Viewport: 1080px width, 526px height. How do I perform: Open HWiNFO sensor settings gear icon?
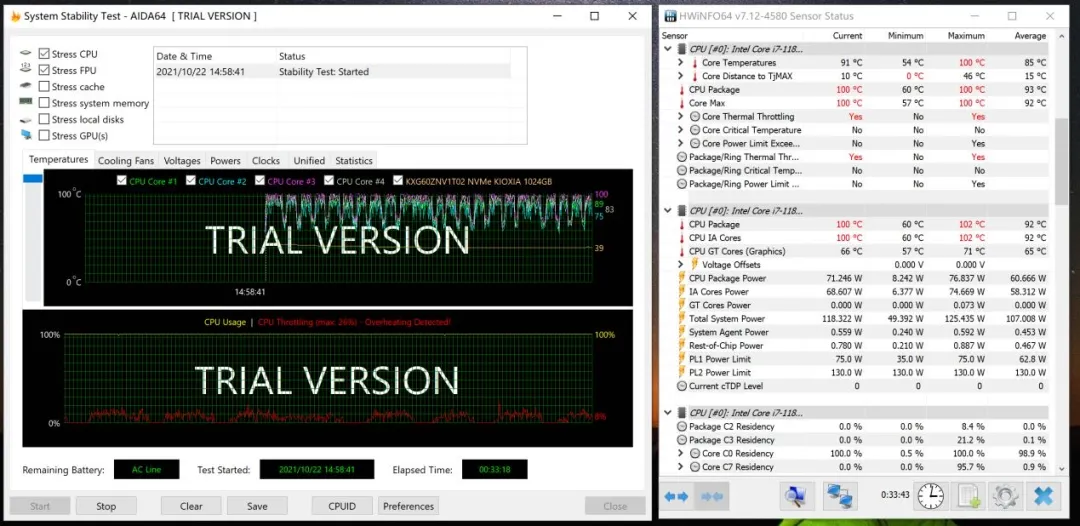click(1006, 496)
